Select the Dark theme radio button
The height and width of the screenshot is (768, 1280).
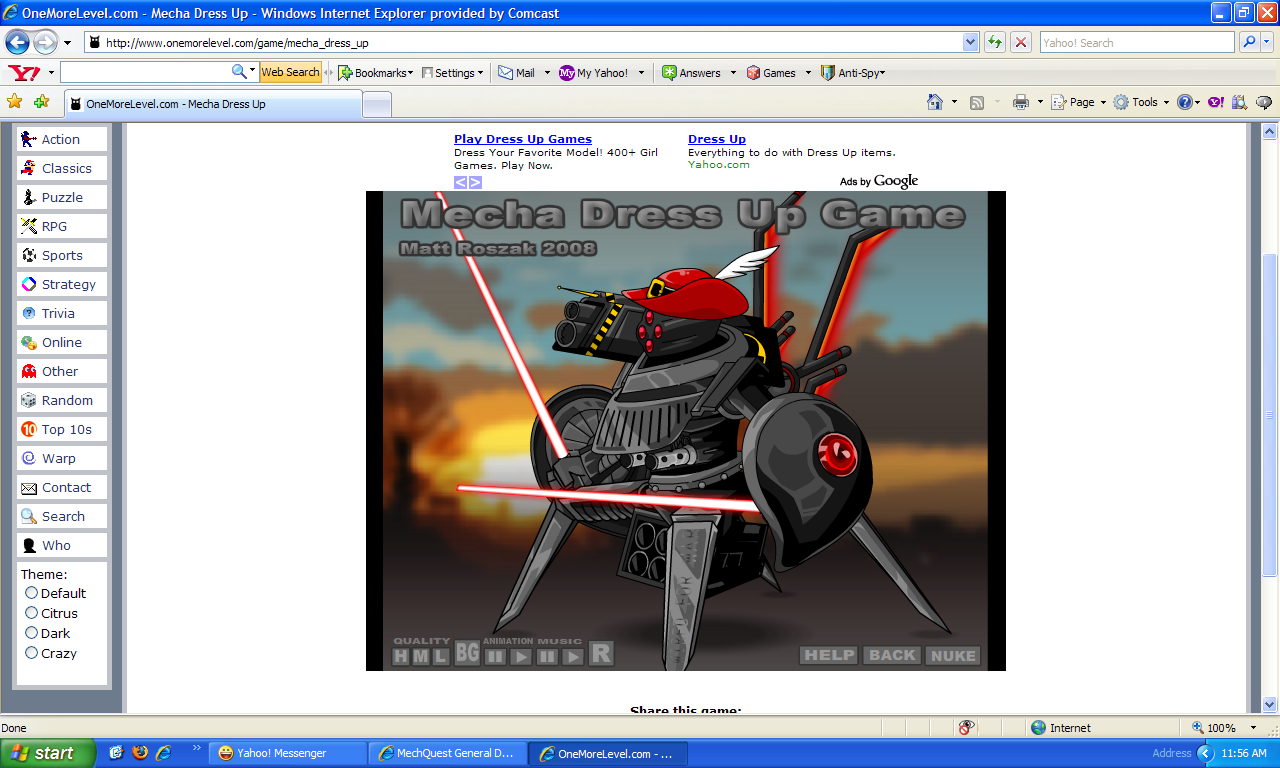[x=31, y=633]
